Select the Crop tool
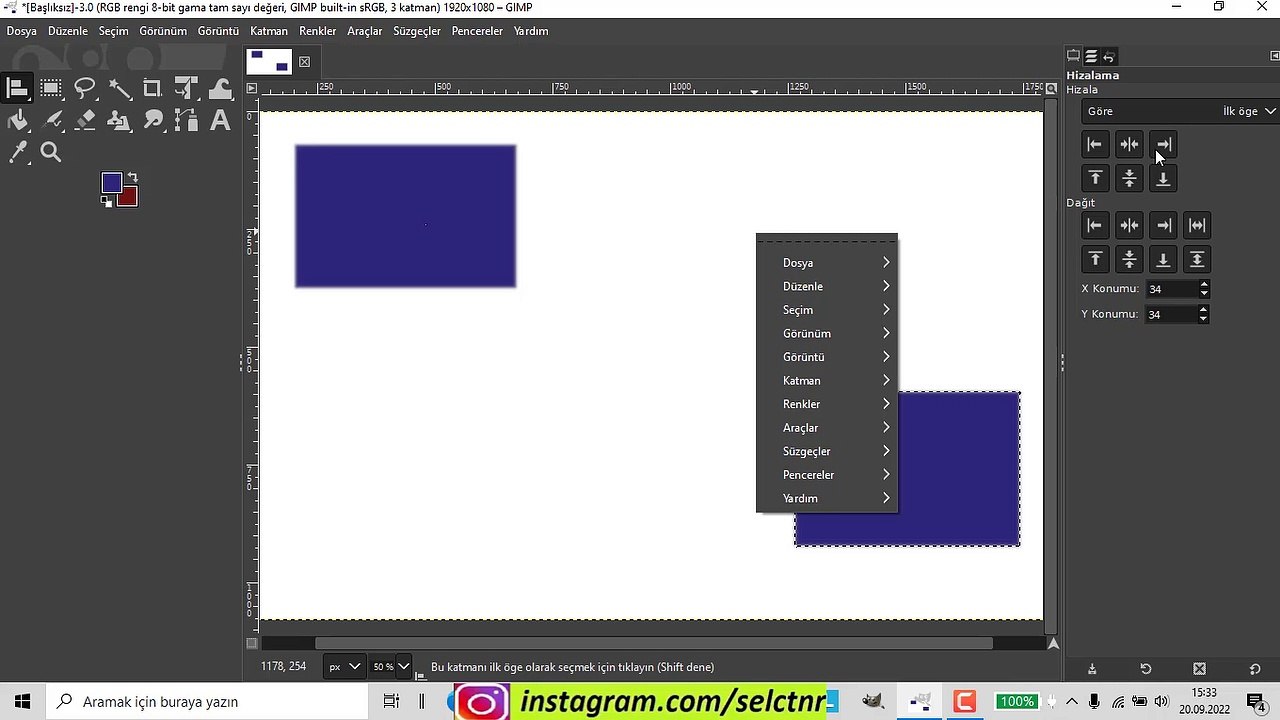Image resolution: width=1280 pixels, height=720 pixels. pyautogui.click(x=152, y=88)
